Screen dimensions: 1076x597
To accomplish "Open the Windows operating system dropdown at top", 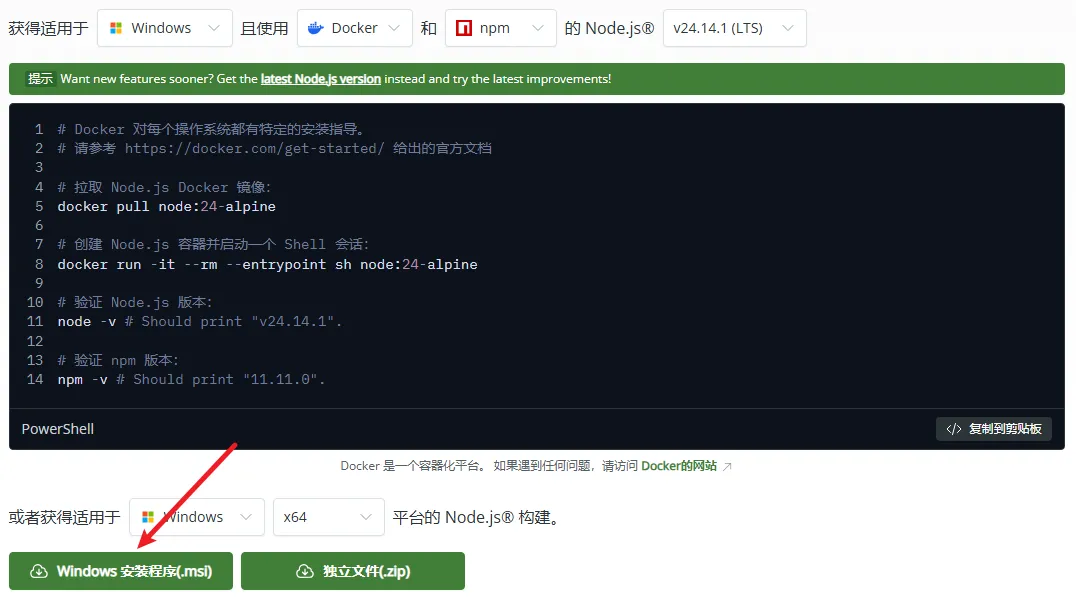I will pyautogui.click(x=165, y=28).
